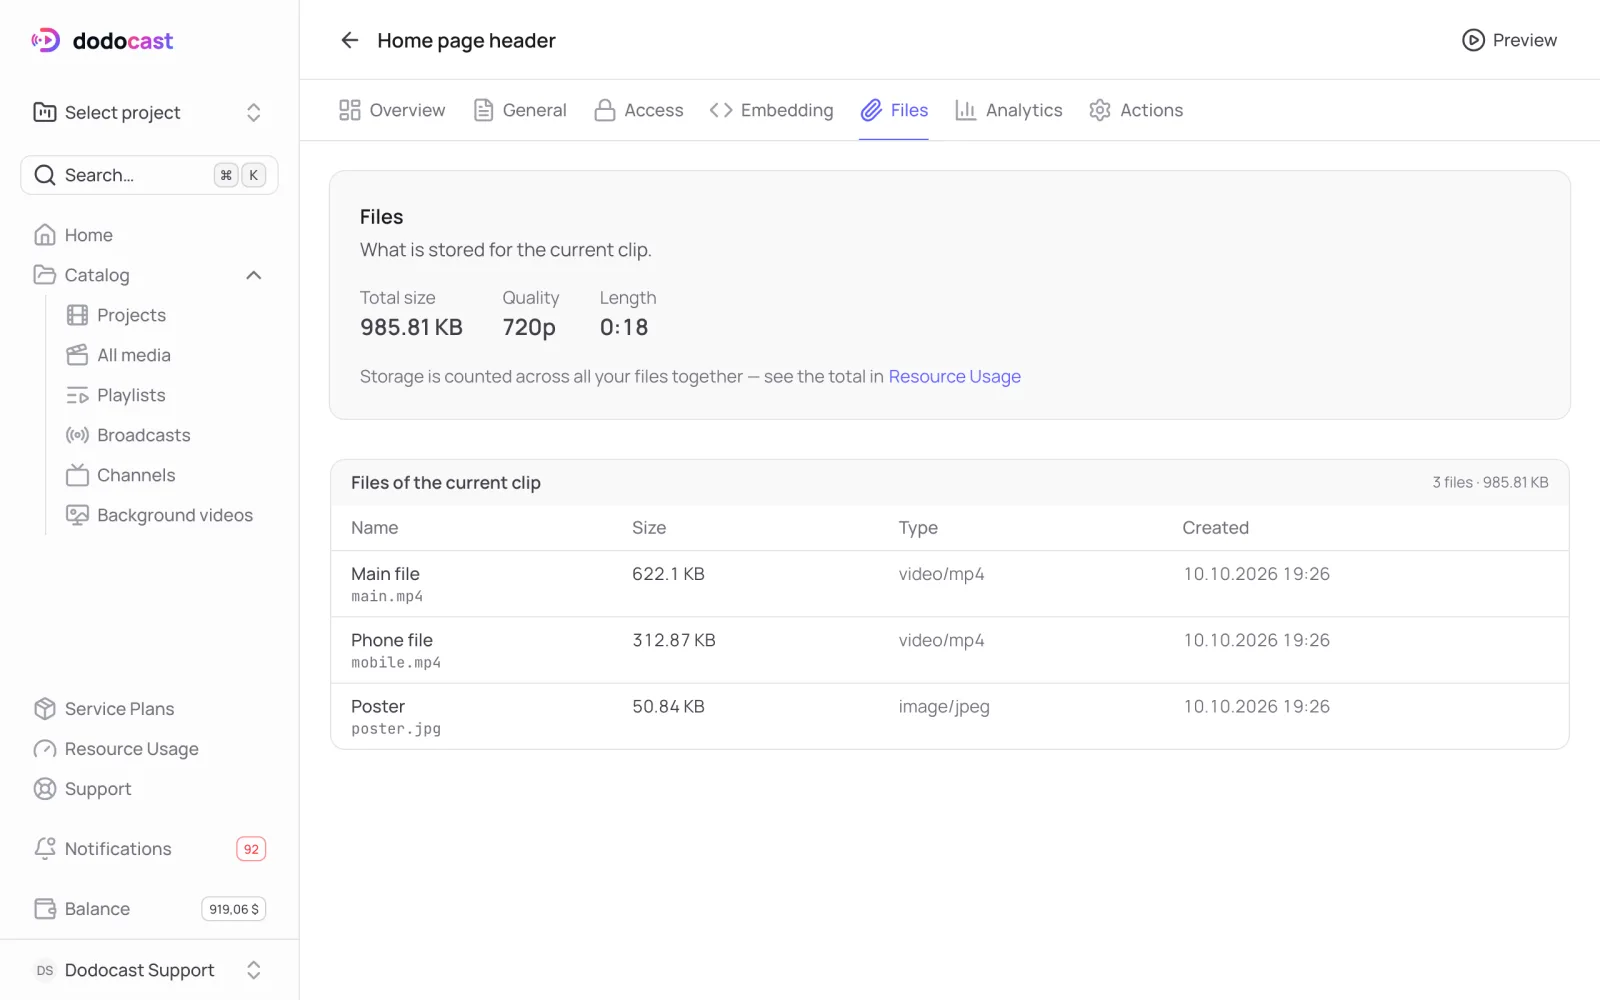This screenshot has height=1000, width=1600.
Task: Click the Background videos icon
Action: click(77, 515)
